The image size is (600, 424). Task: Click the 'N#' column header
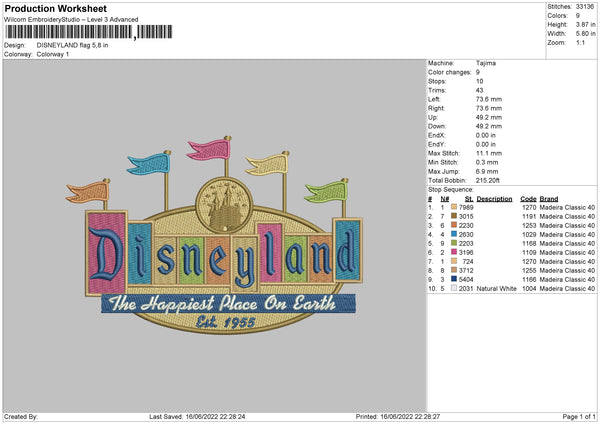444,199
